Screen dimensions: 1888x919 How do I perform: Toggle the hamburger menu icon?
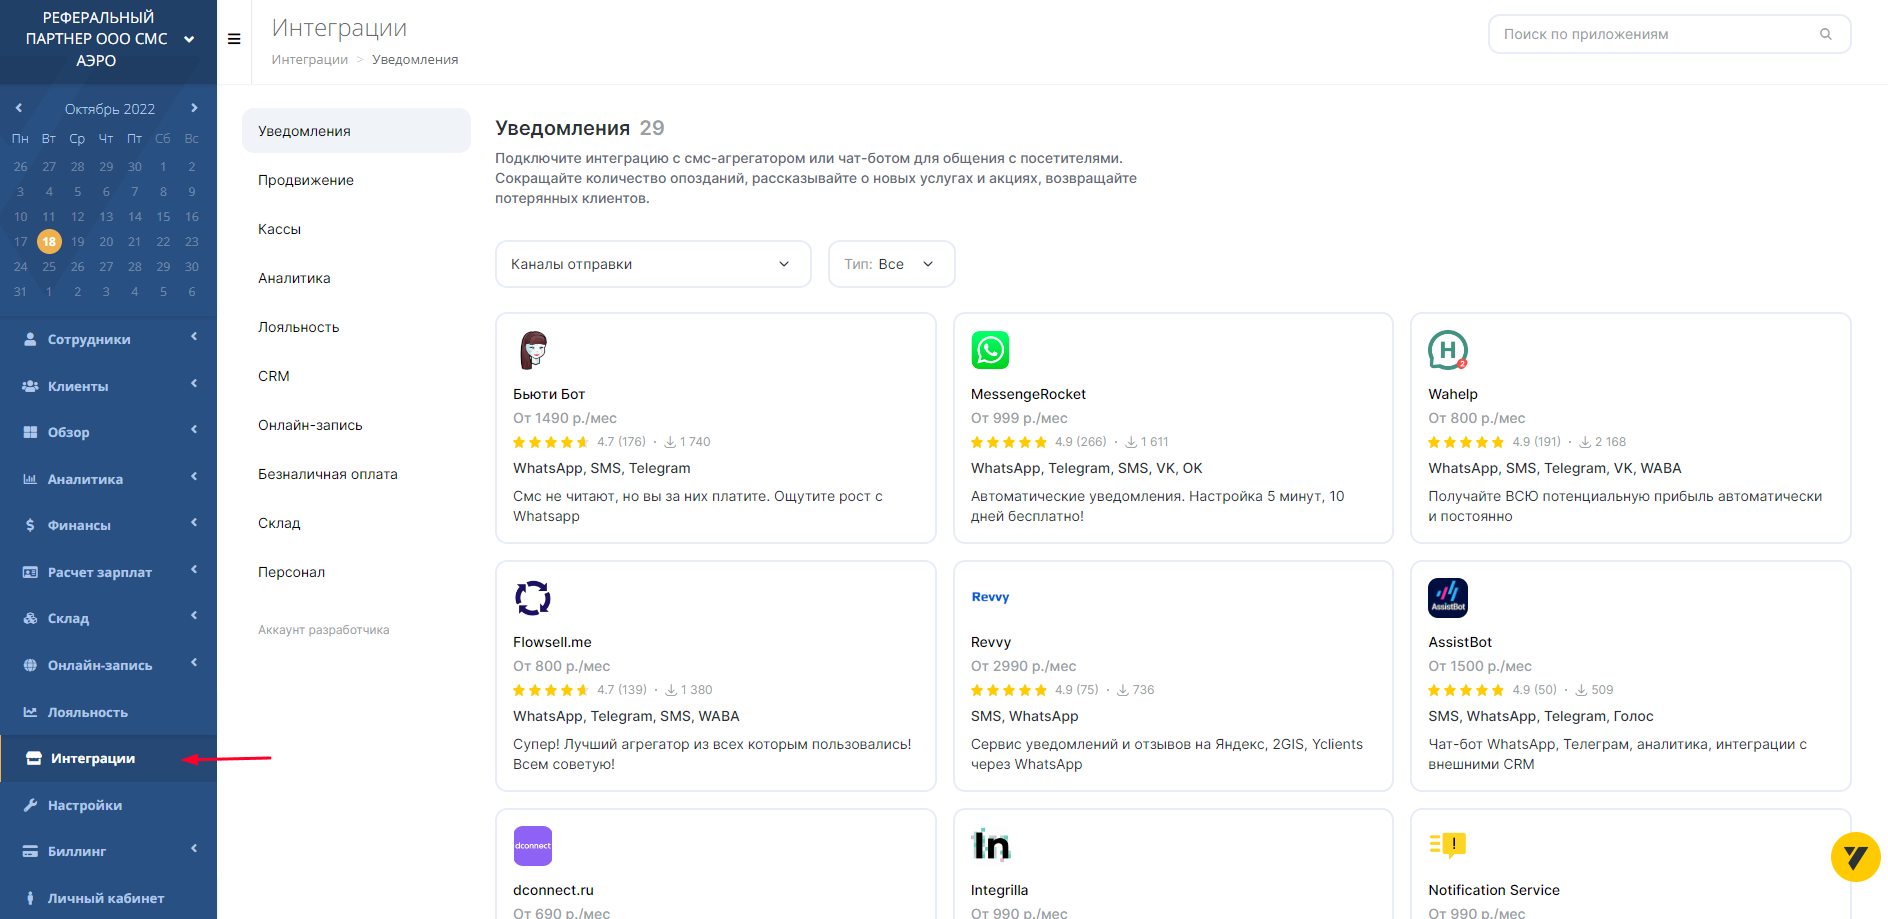point(234,39)
